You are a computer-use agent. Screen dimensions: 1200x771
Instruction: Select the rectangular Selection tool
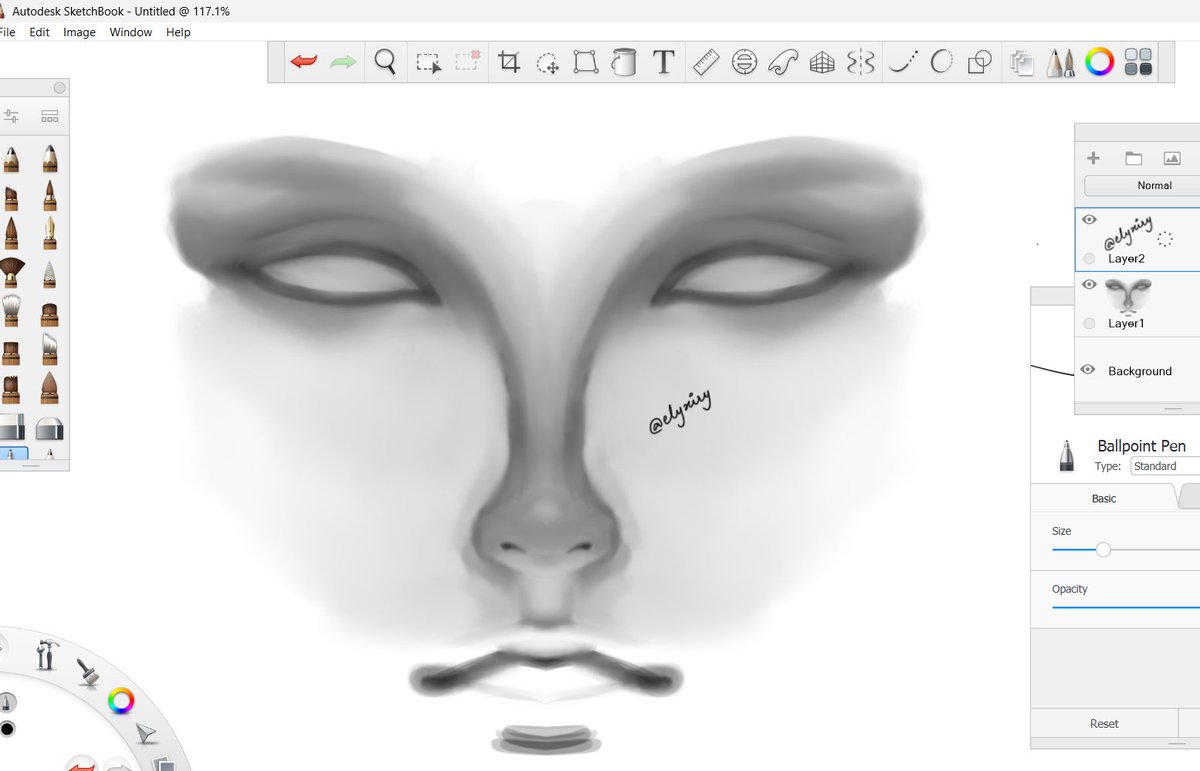(429, 62)
